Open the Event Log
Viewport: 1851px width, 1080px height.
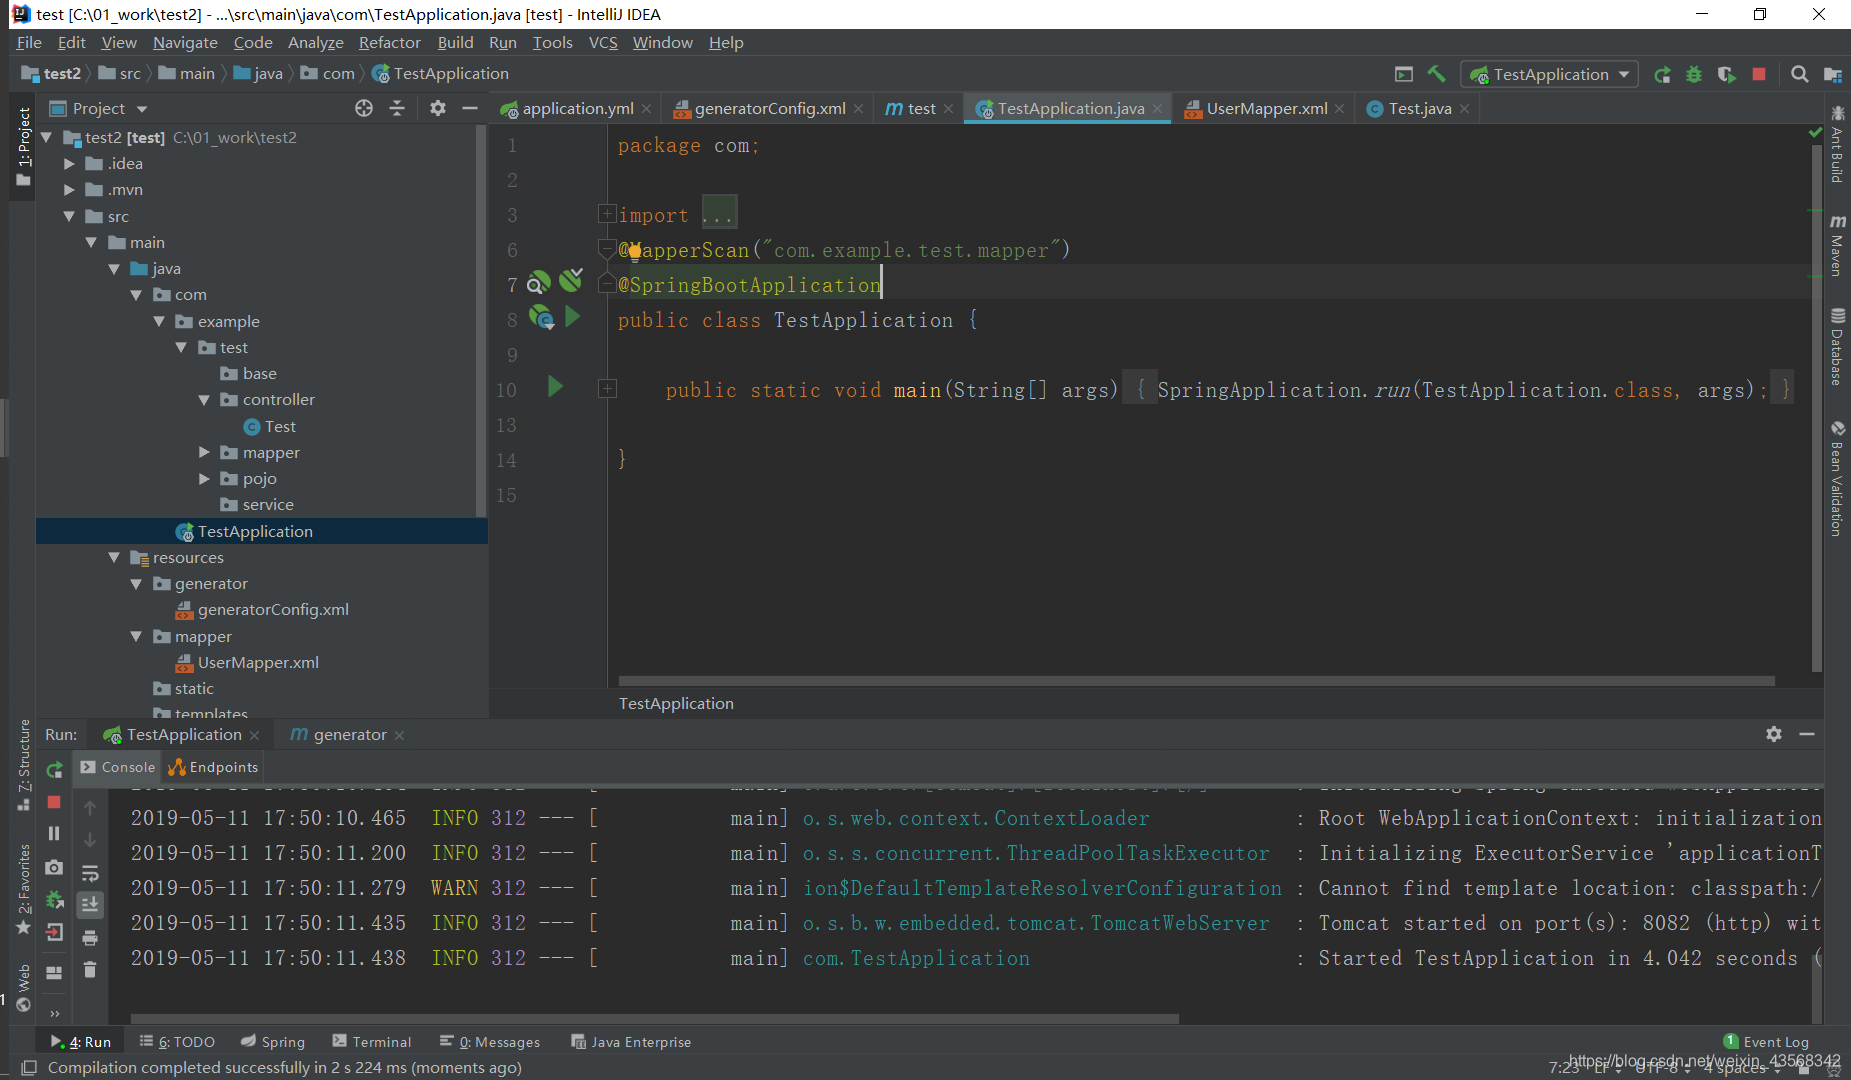(1766, 1041)
